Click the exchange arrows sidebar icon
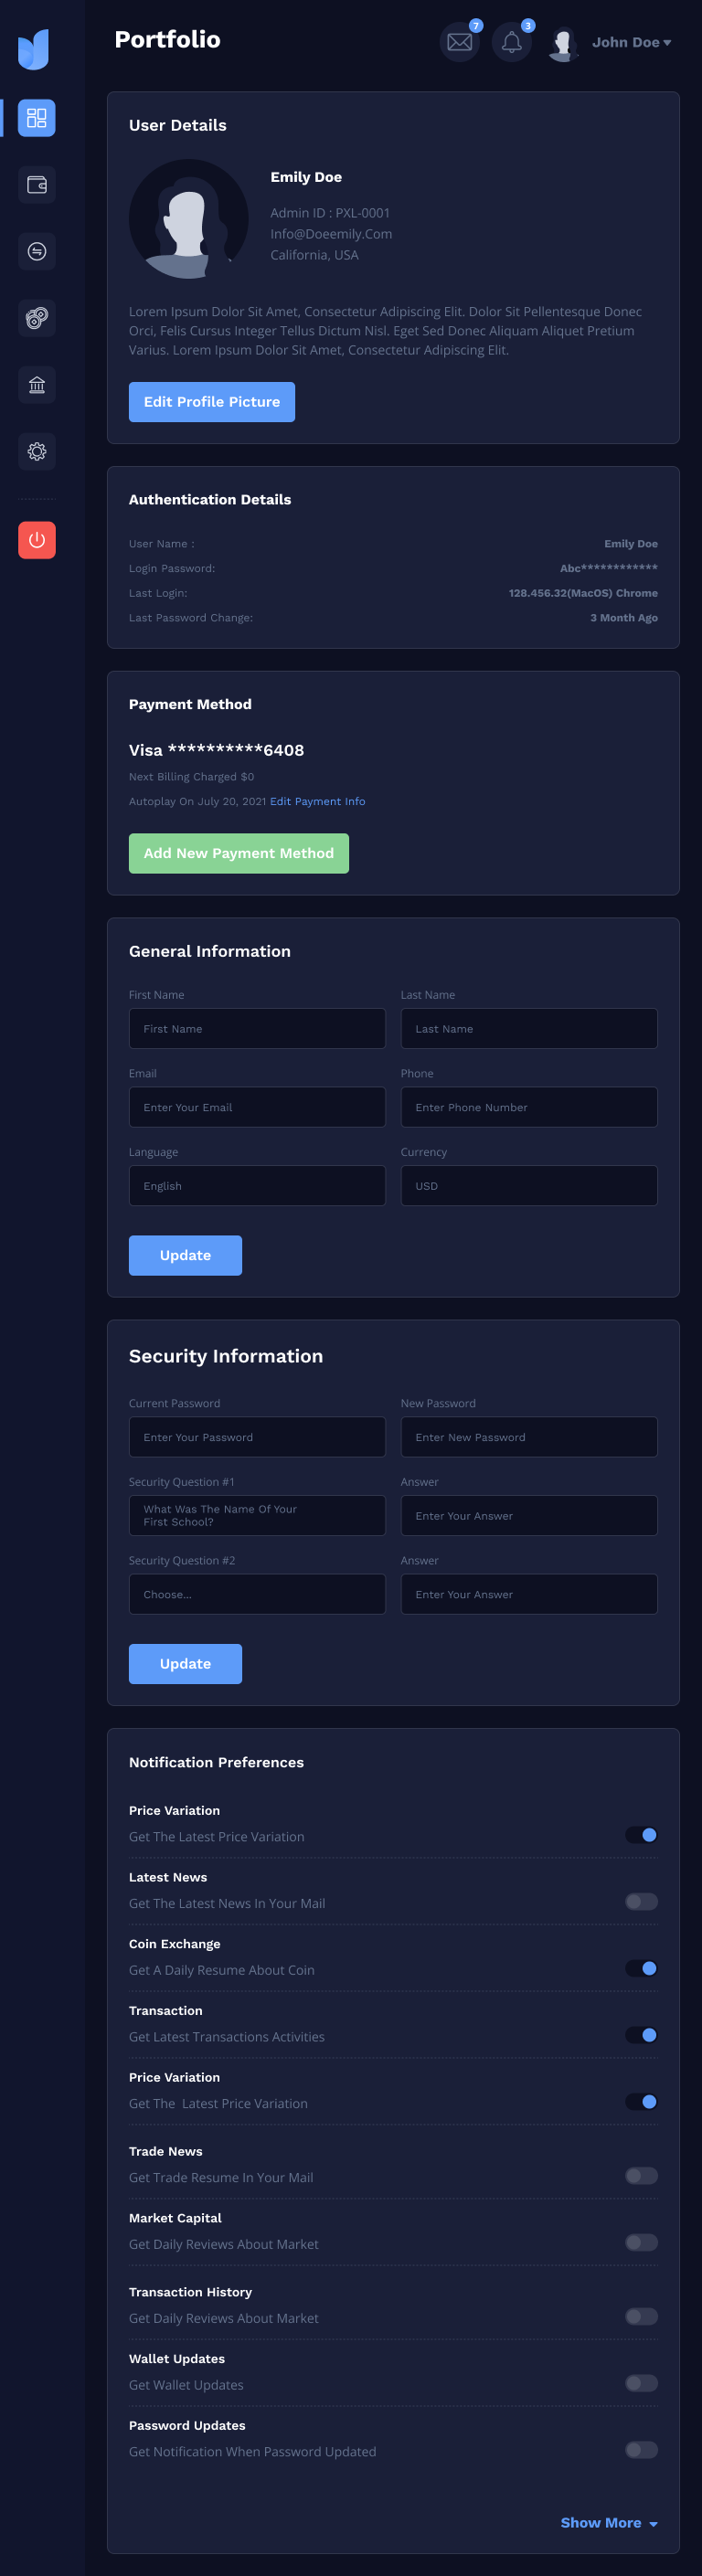Screen dimensions: 702x2576 [37, 251]
